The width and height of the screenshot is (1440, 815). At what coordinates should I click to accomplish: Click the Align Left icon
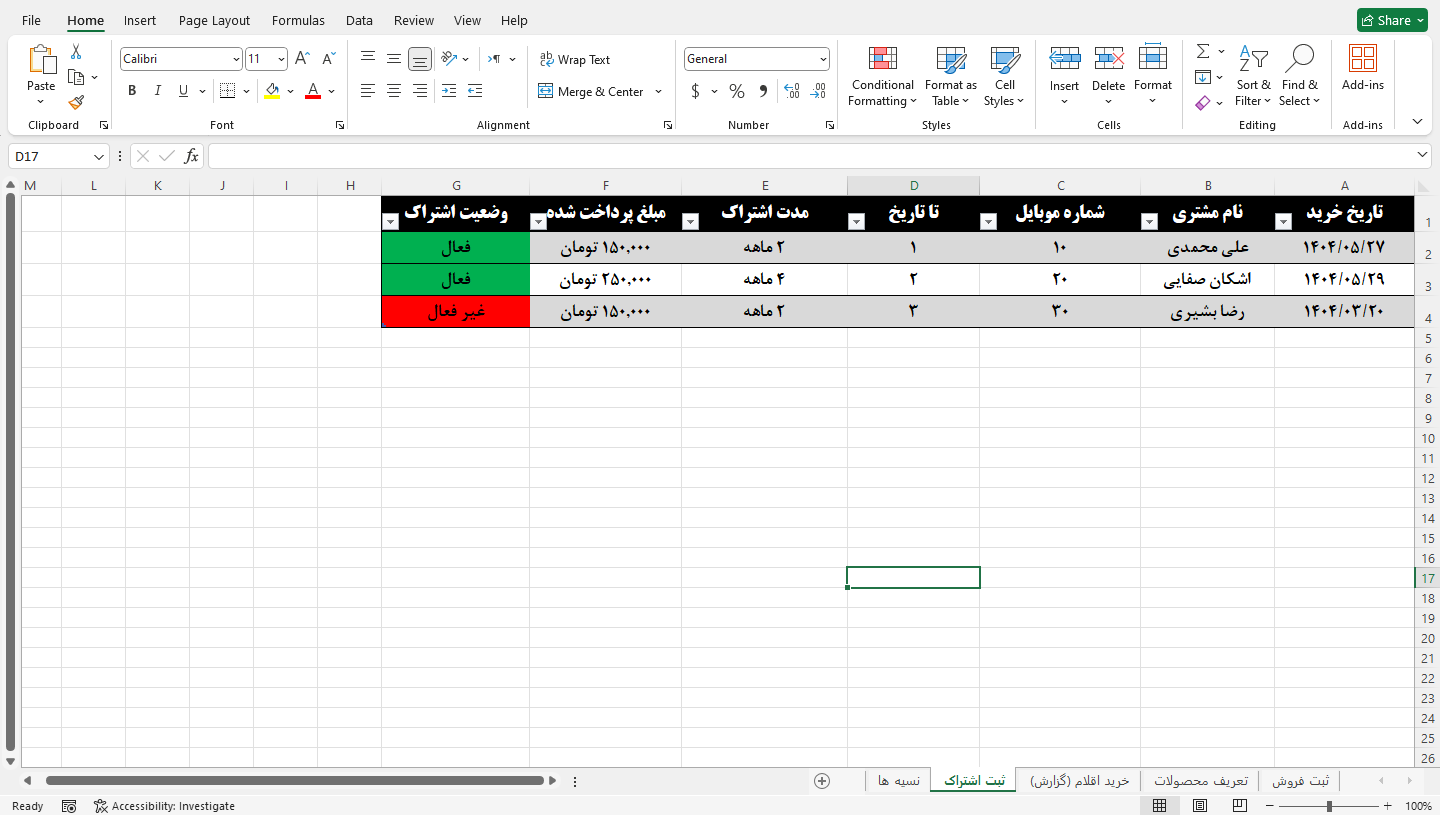[x=368, y=91]
